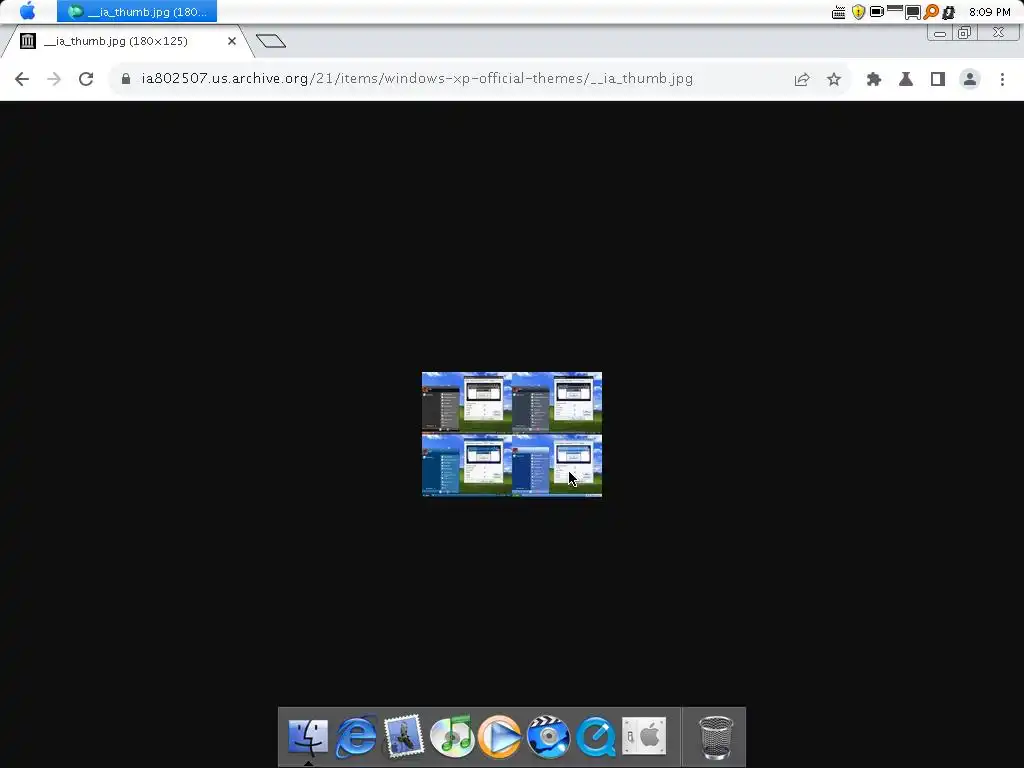Go back to previous page
This screenshot has height=768, width=1024.
[22, 79]
